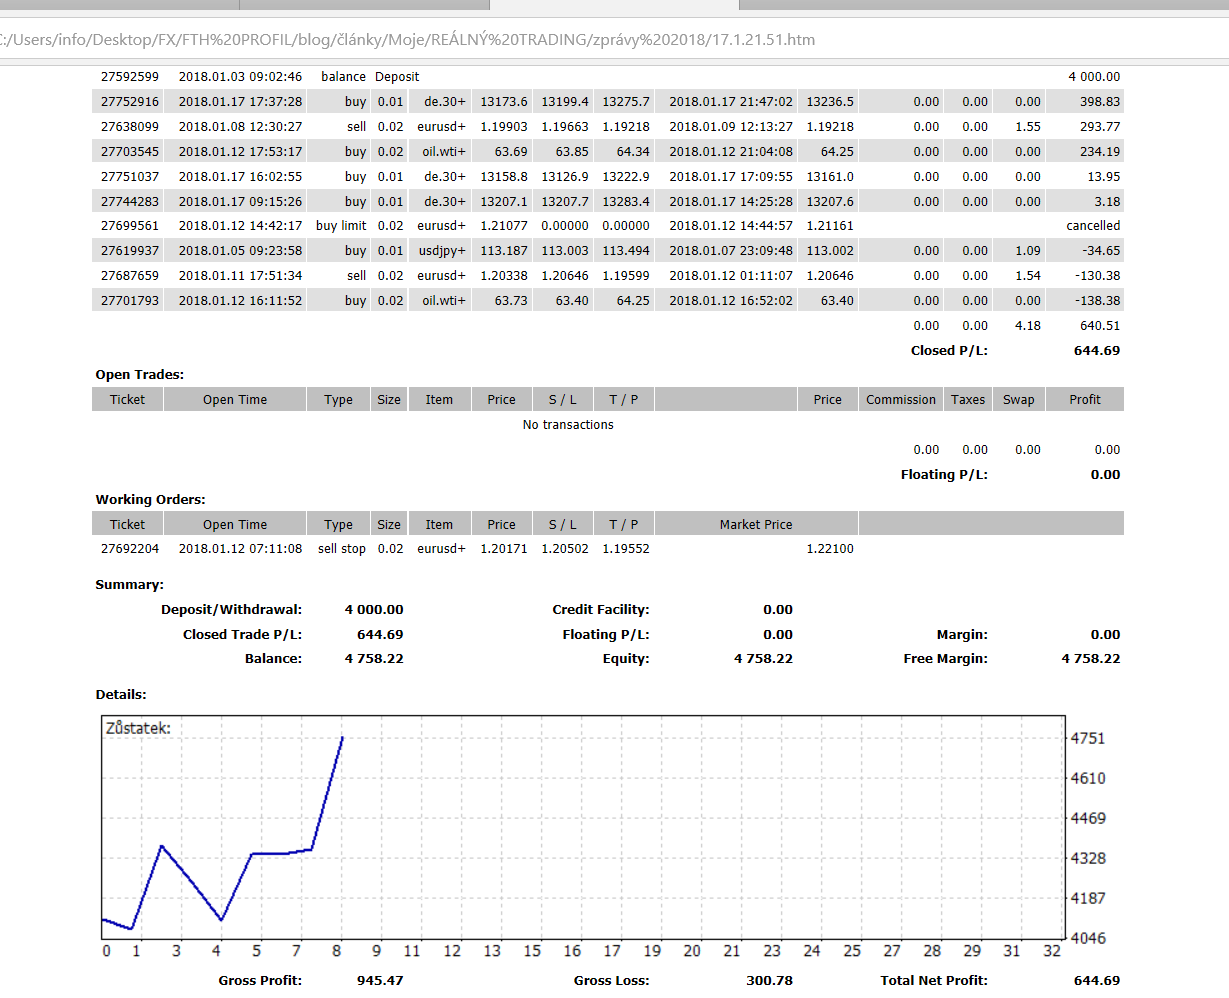
Task: Switch to the active white browser tab
Action: 614,5
